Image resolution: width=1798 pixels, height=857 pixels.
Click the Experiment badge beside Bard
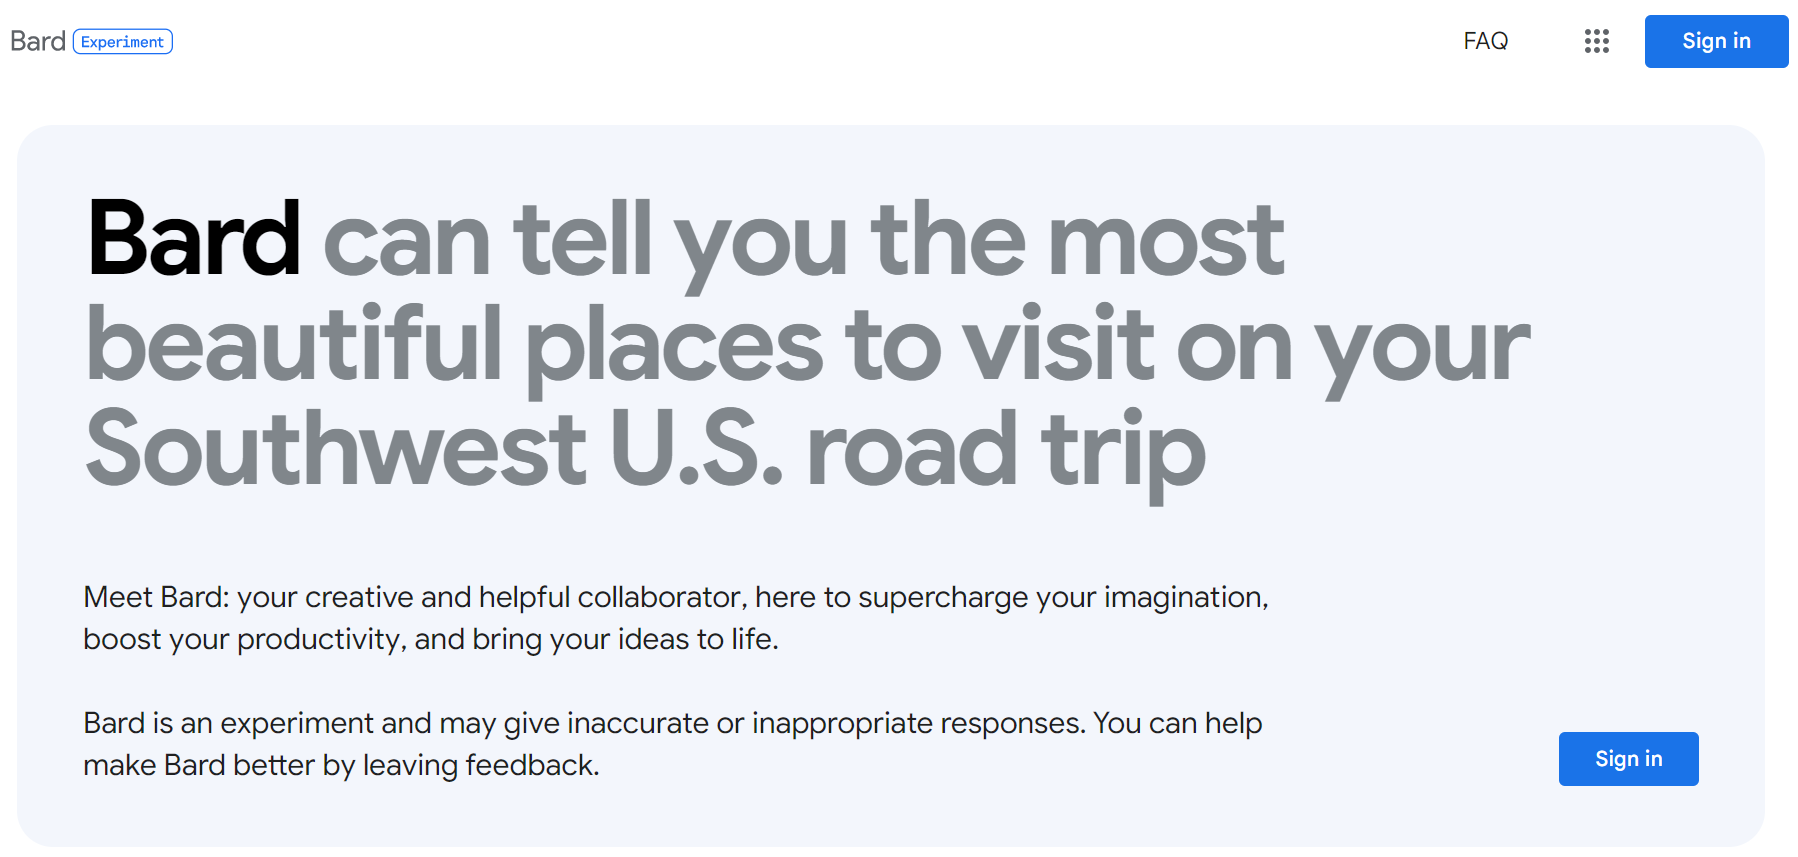click(123, 42)
